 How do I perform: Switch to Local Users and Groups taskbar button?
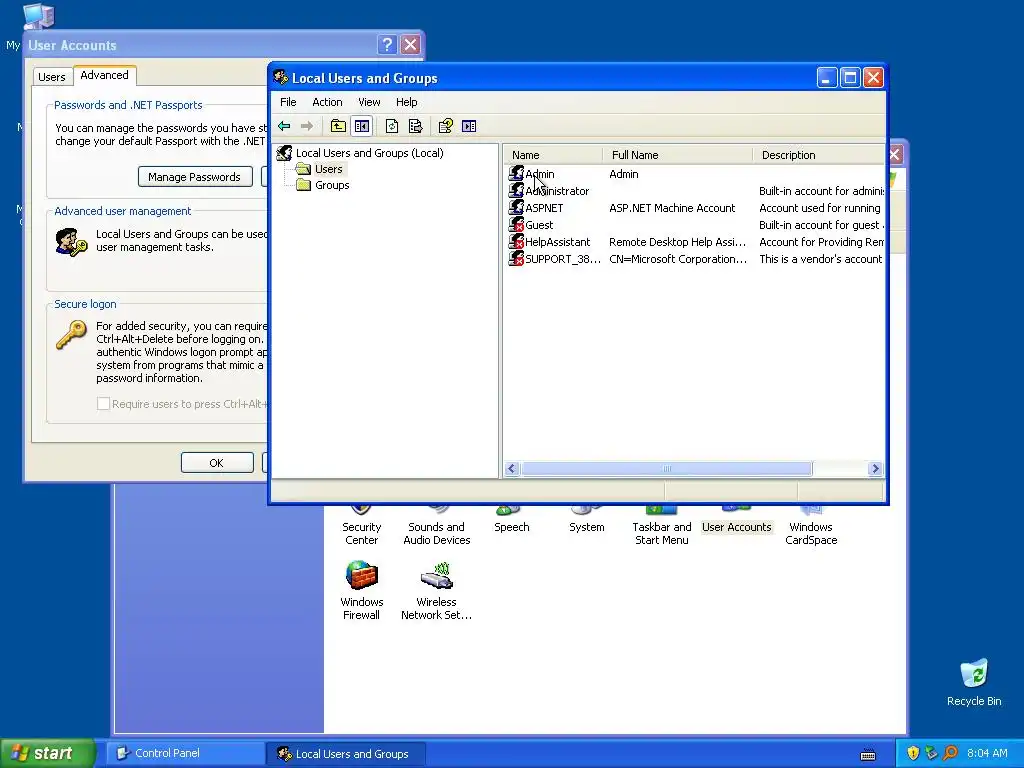click(346, 753)
